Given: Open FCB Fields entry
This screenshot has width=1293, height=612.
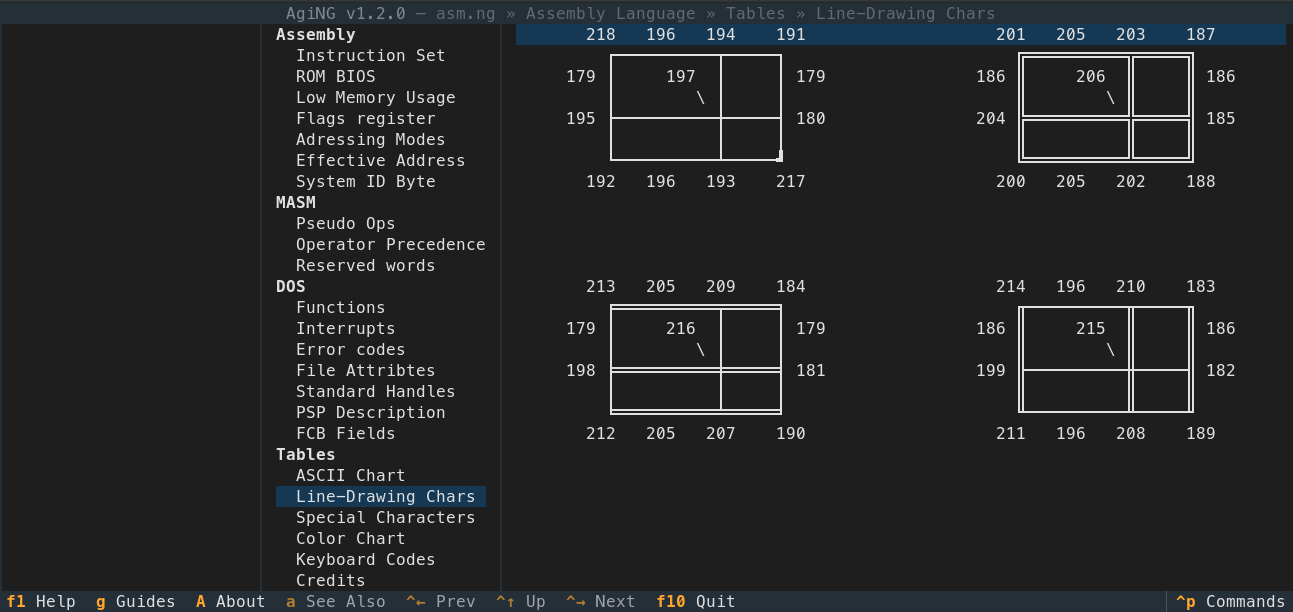Looking at the screenshot, I should click(346, 434).
